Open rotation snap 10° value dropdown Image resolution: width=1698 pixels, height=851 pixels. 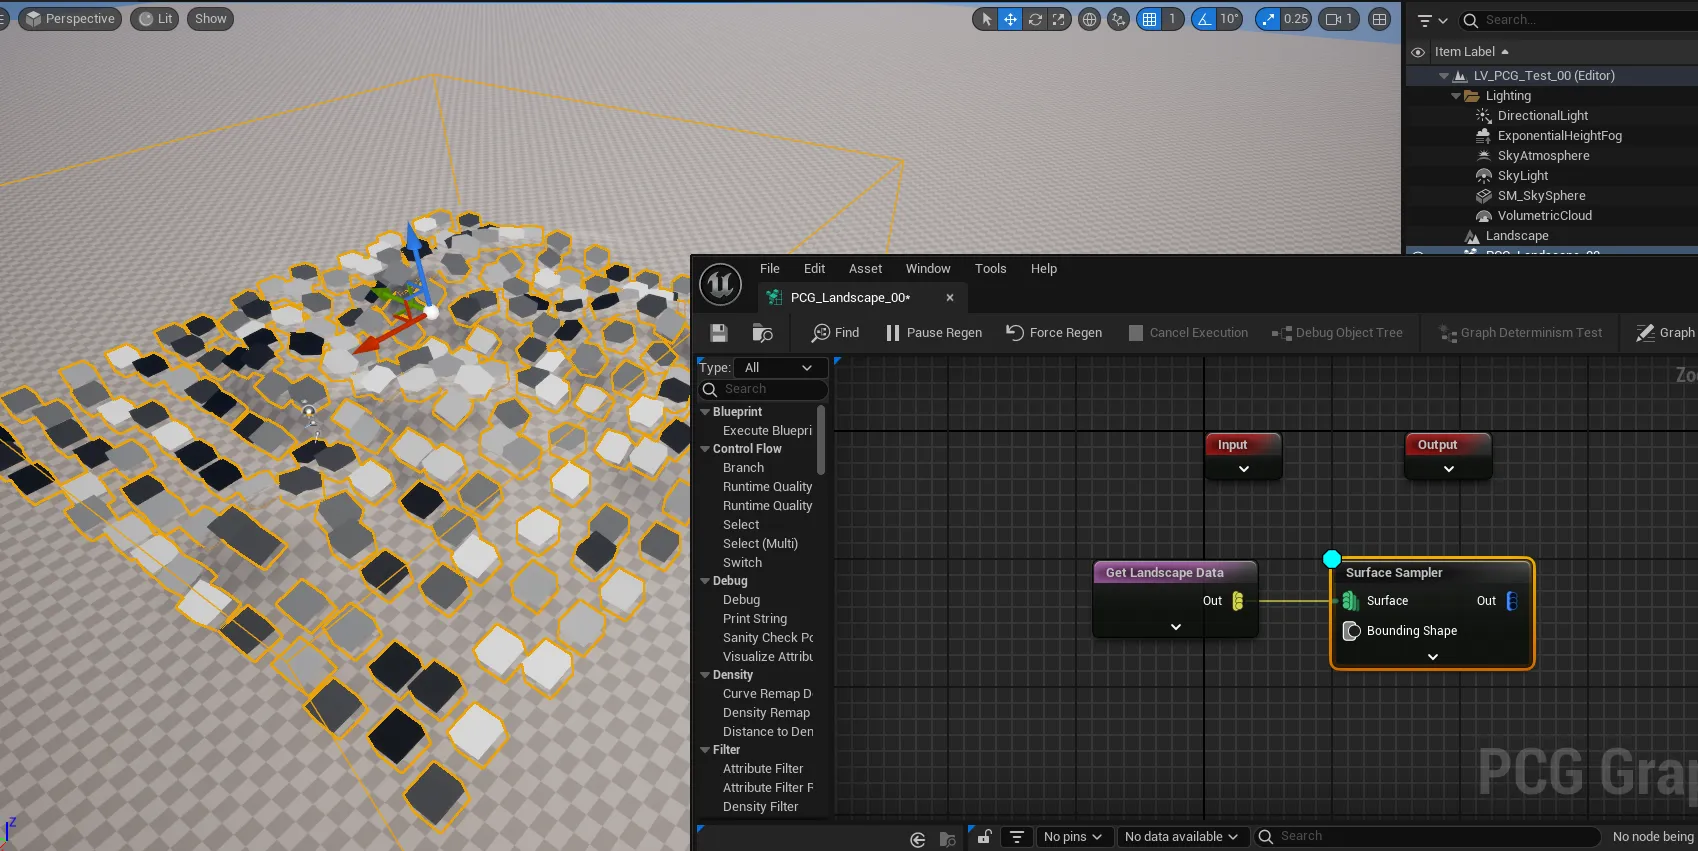1230,19
